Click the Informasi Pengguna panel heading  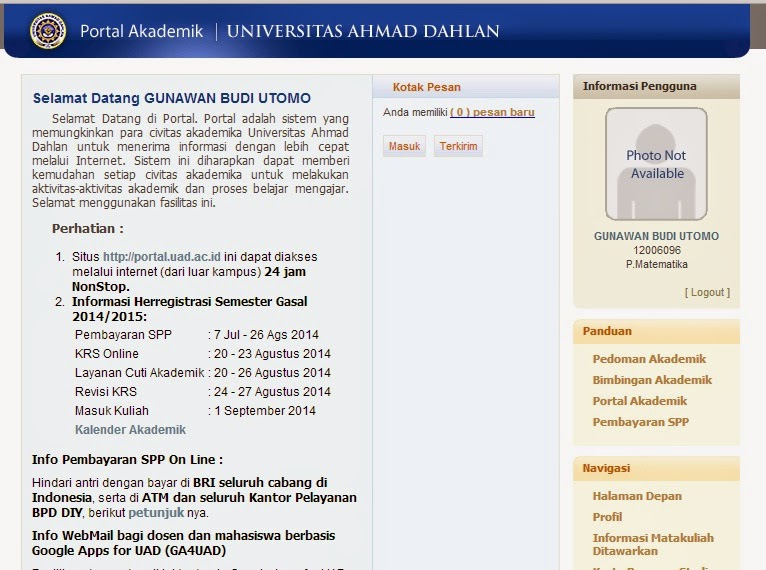pyautogui.click(x=639, y=86)
